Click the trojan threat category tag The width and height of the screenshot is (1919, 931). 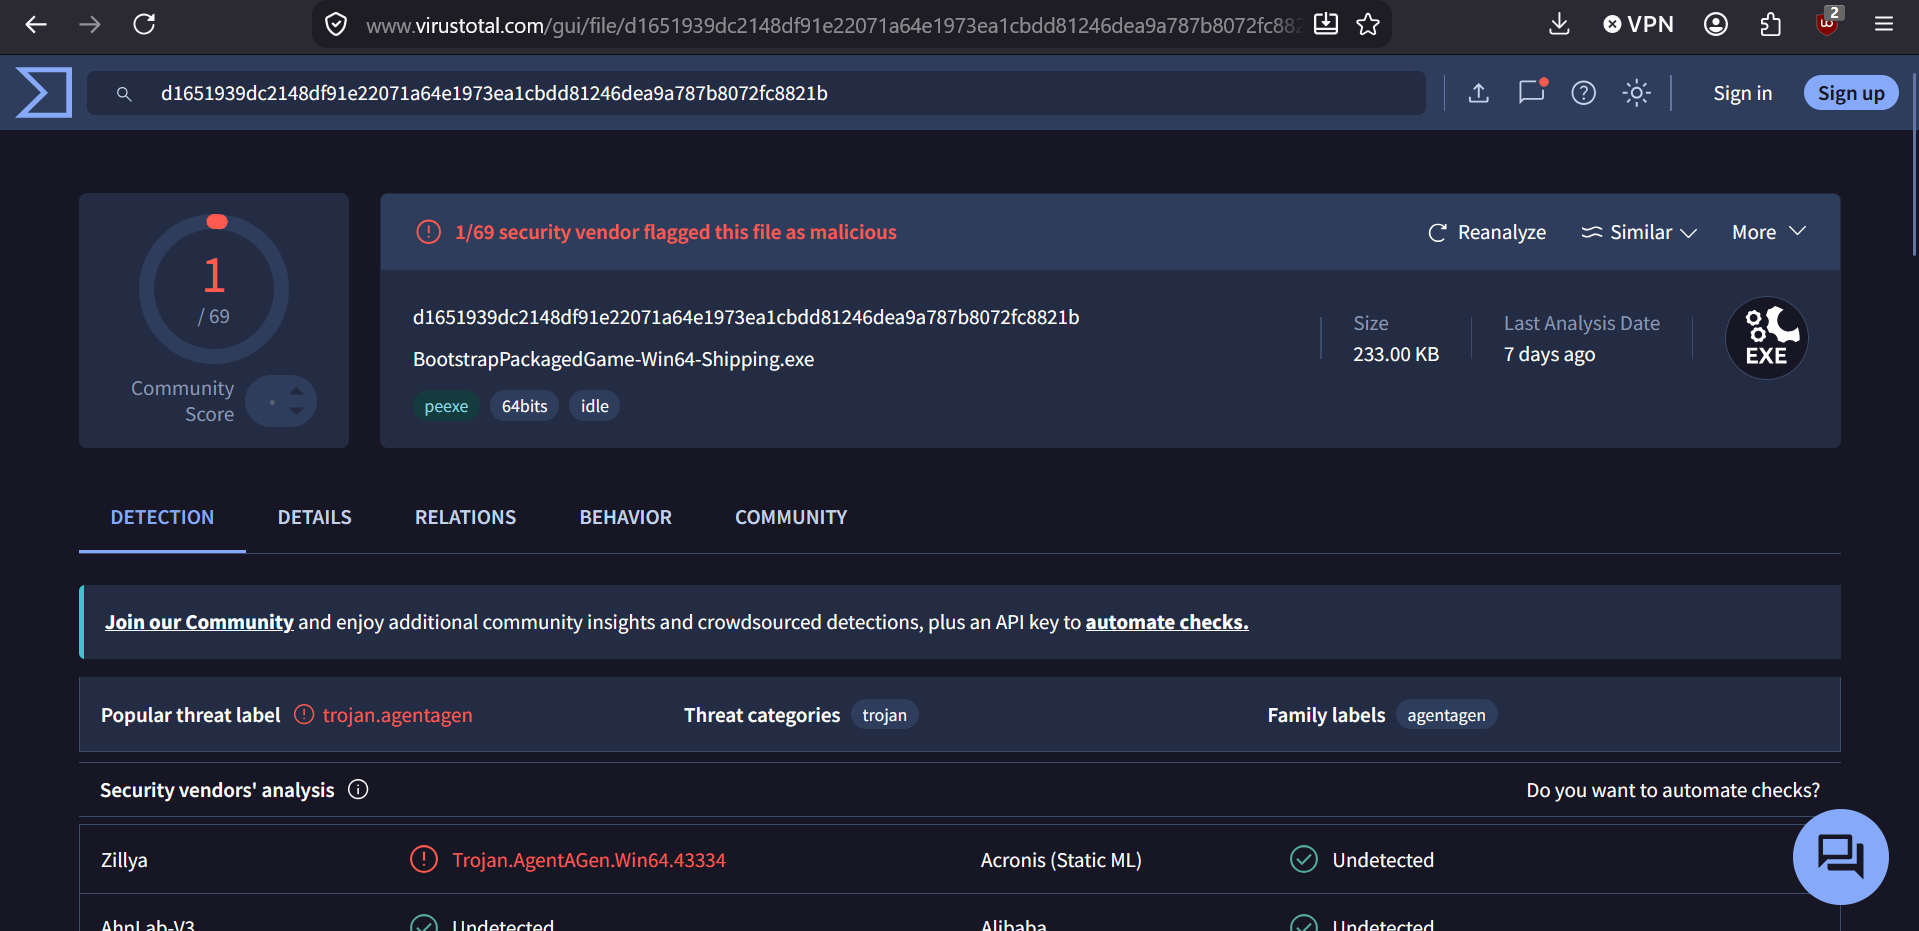[885, 715]
